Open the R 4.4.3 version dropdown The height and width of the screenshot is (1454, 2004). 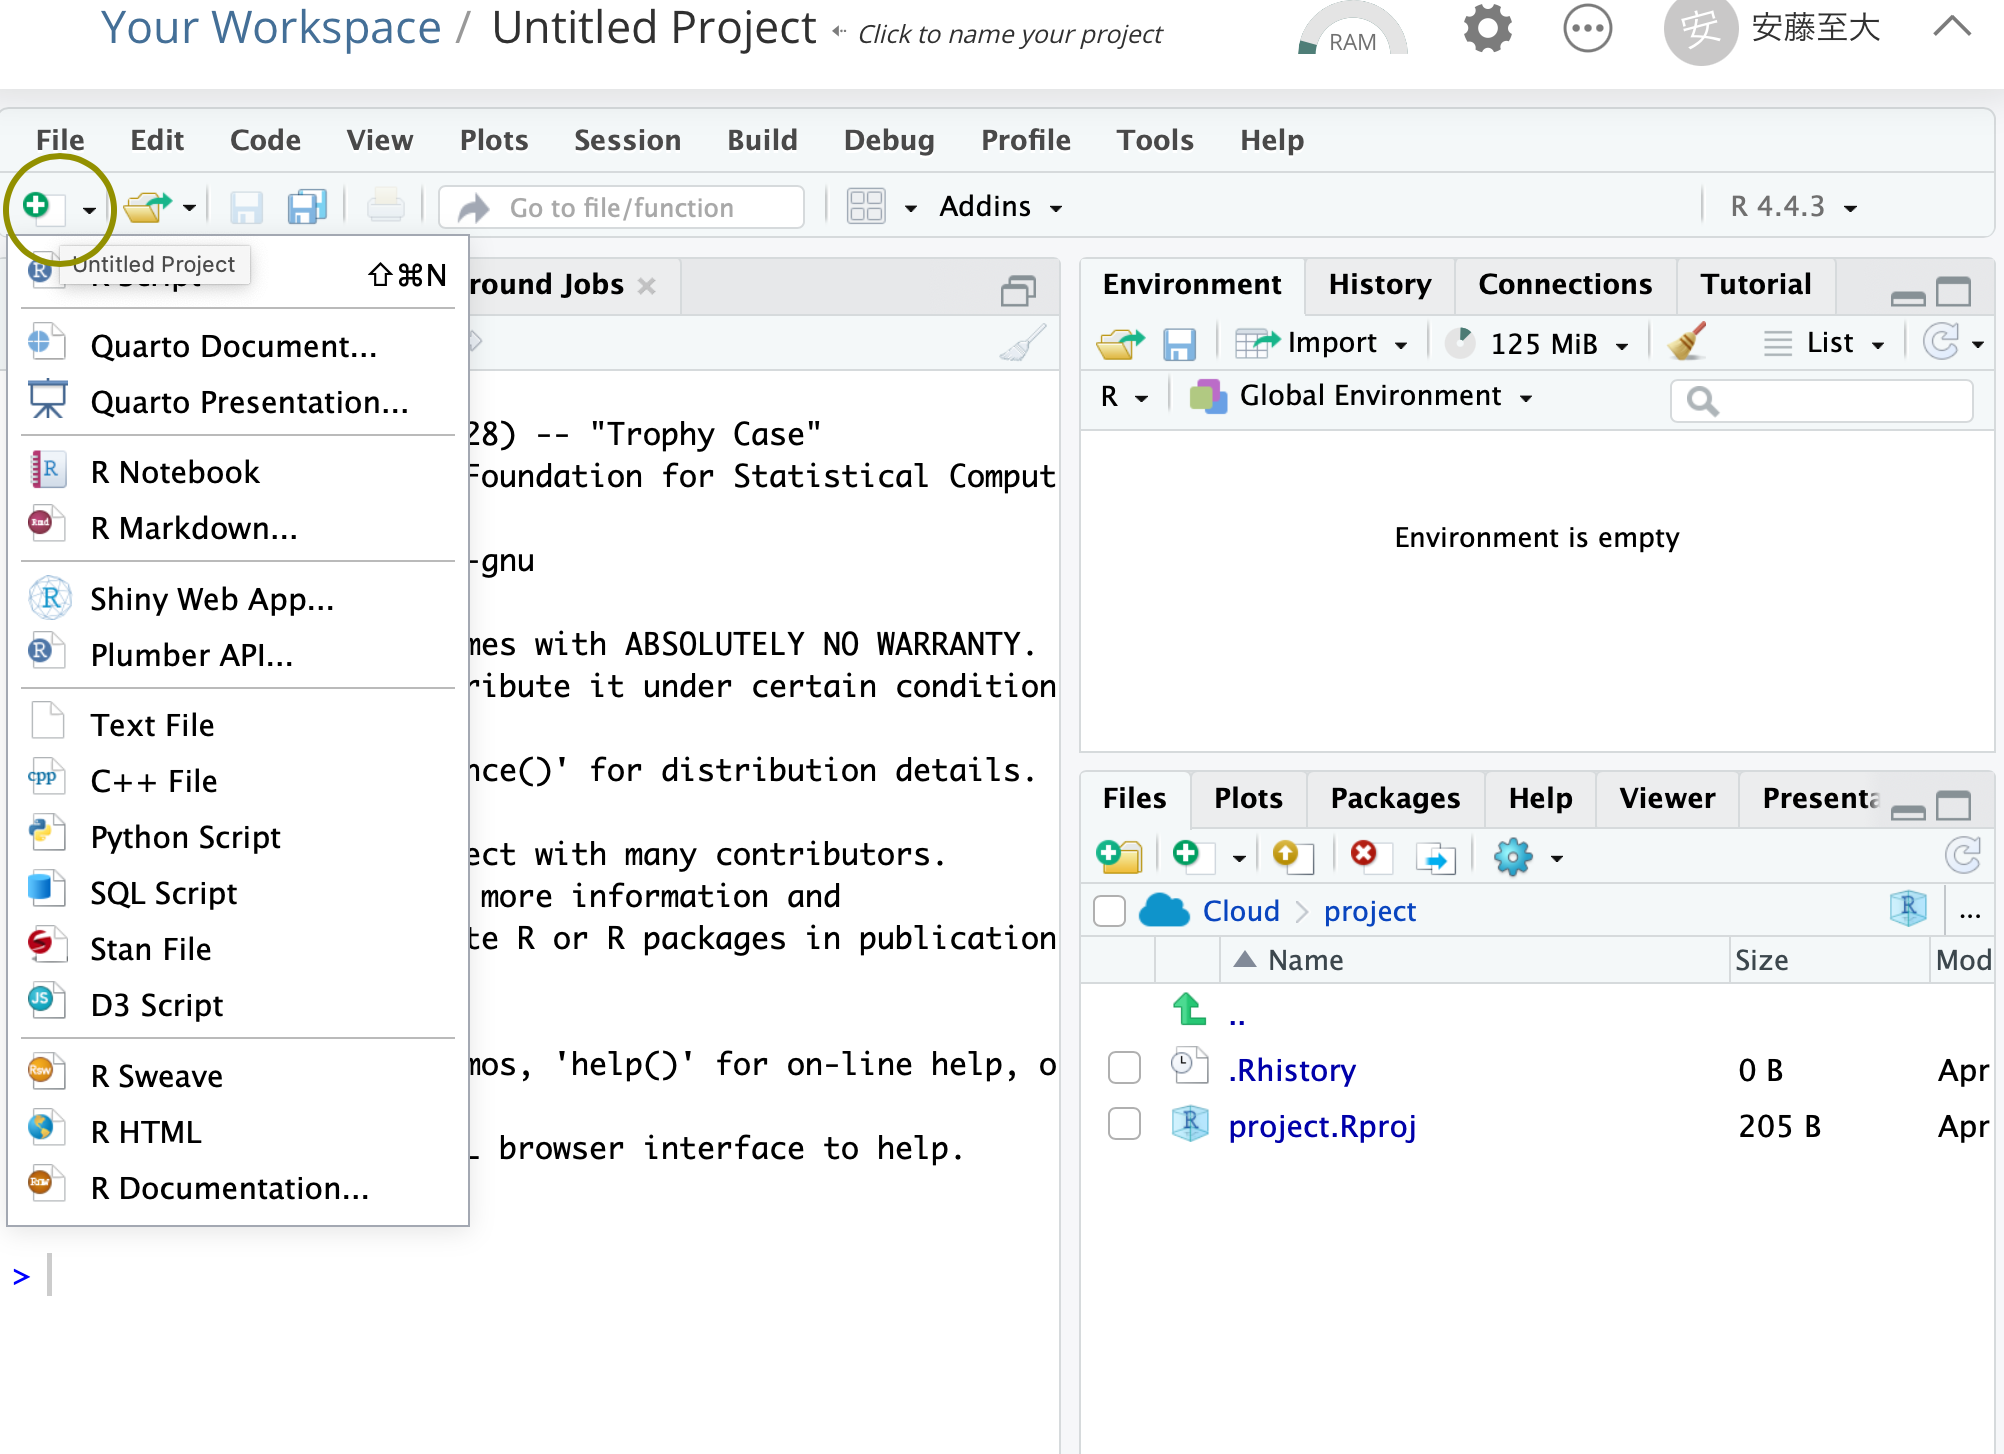click(x=1793, y=207)
